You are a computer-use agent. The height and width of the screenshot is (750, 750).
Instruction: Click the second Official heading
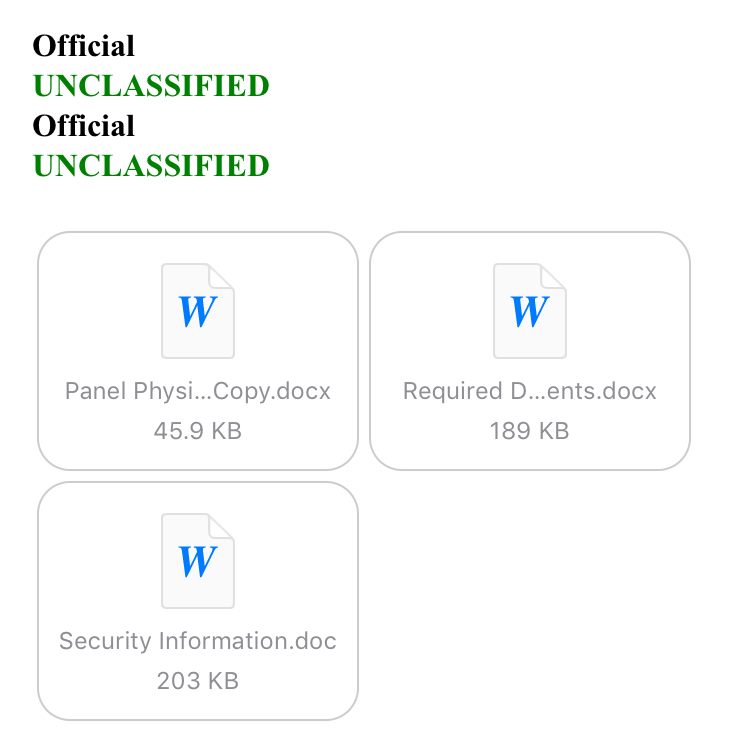coord(84,126)
